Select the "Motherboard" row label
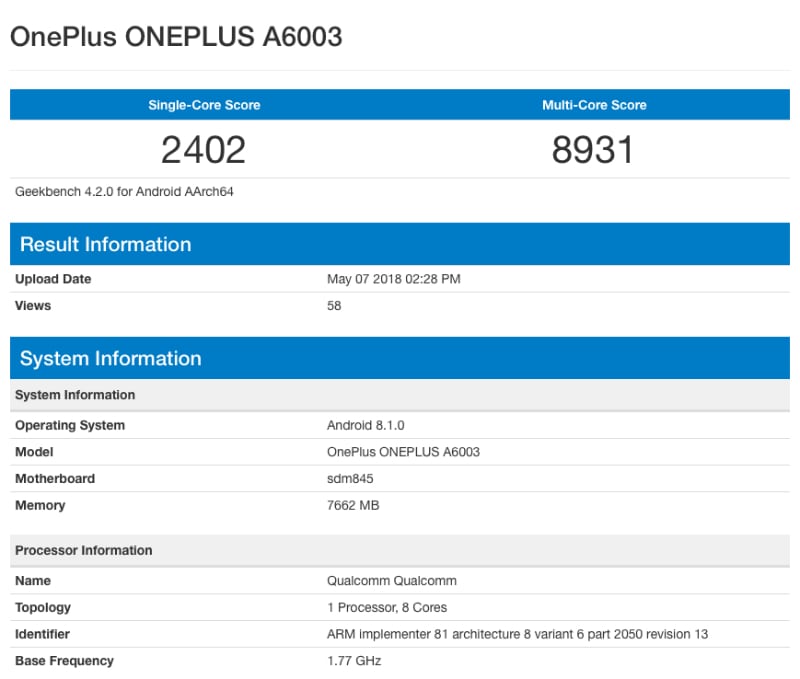The width and height of the screenshot is (800, 679). point(55,479)
